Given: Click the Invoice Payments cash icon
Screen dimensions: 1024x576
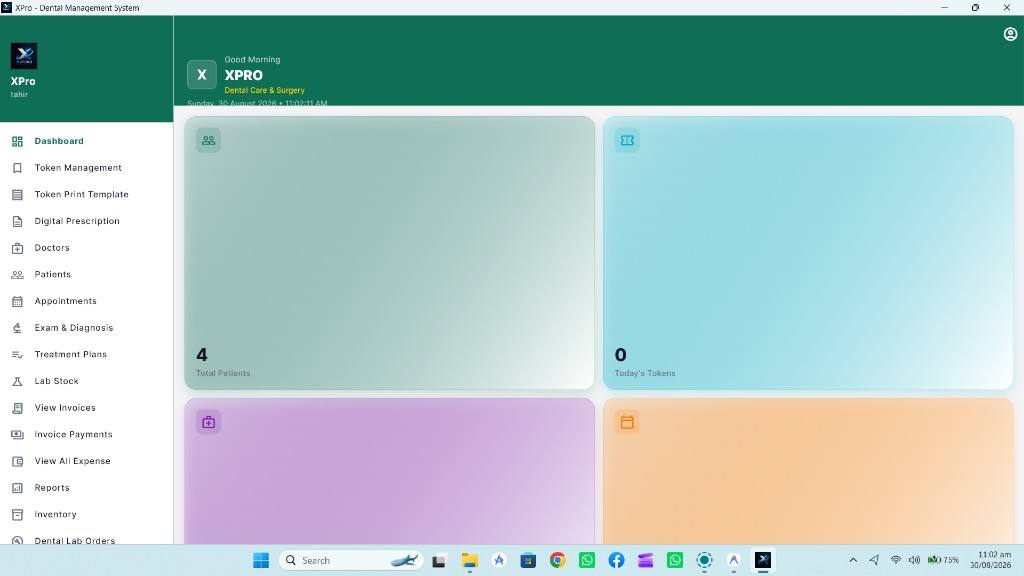Looking at the screenshot, I should coord(18,435).
